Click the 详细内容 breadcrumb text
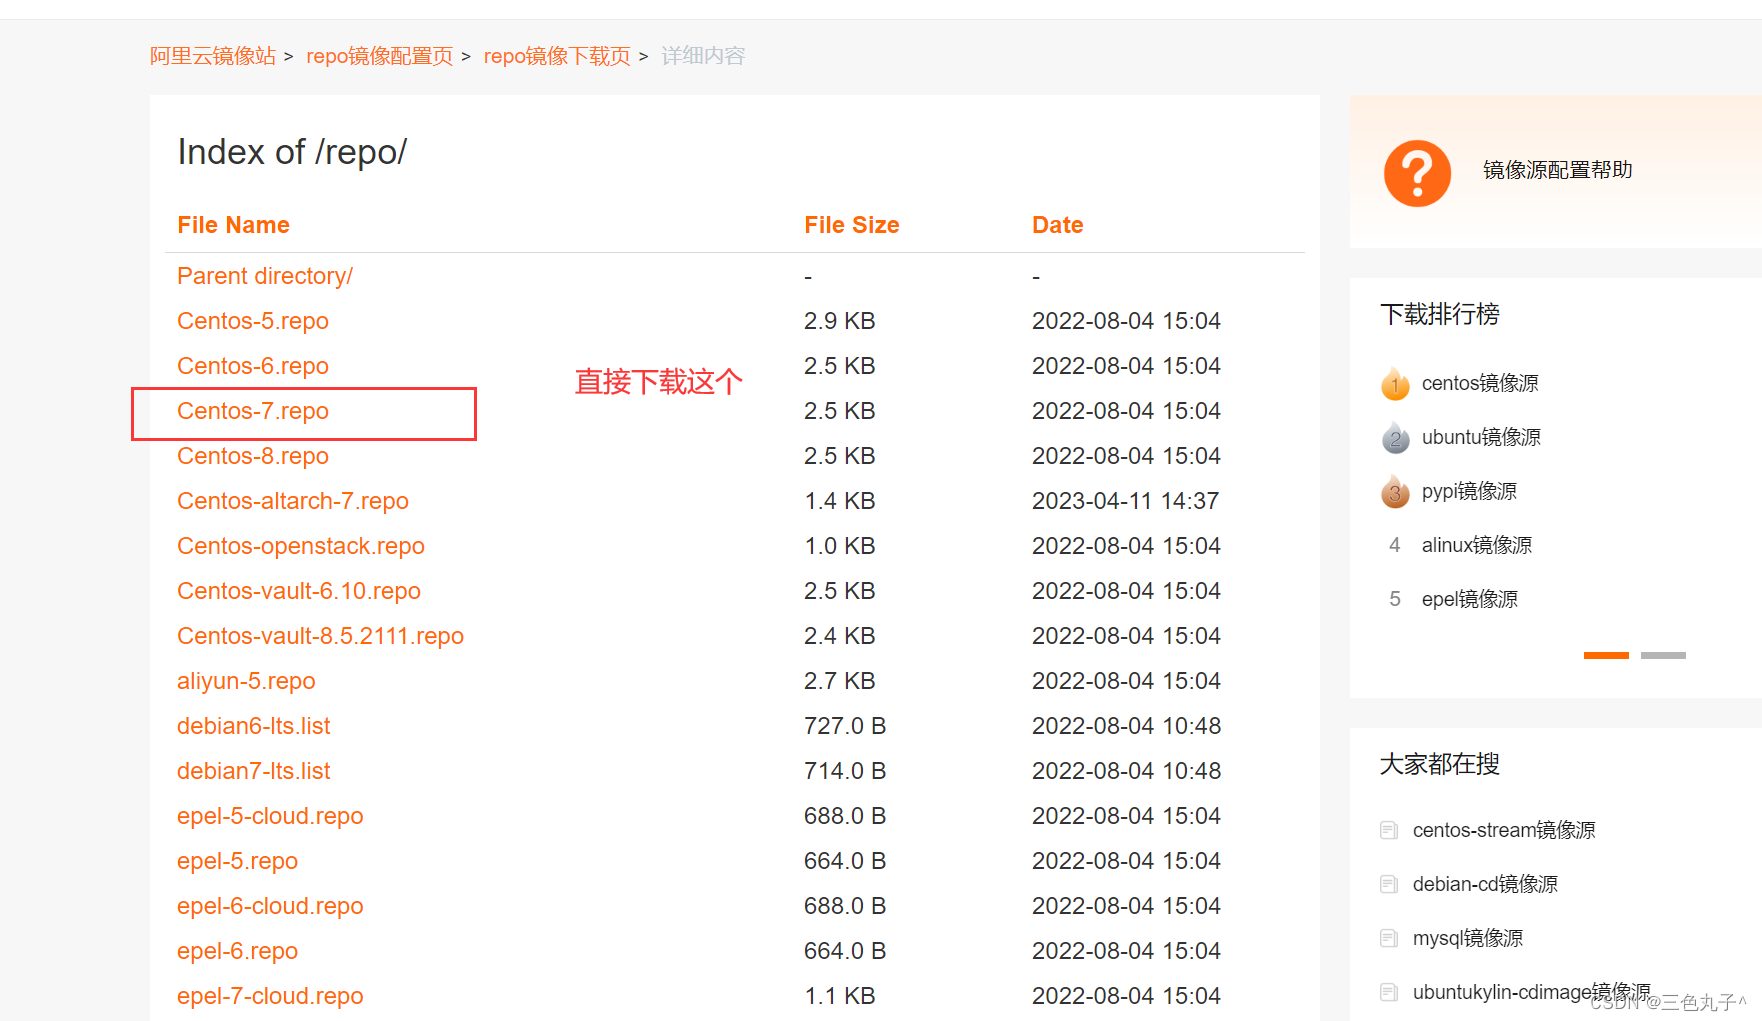 pos(703,56)
